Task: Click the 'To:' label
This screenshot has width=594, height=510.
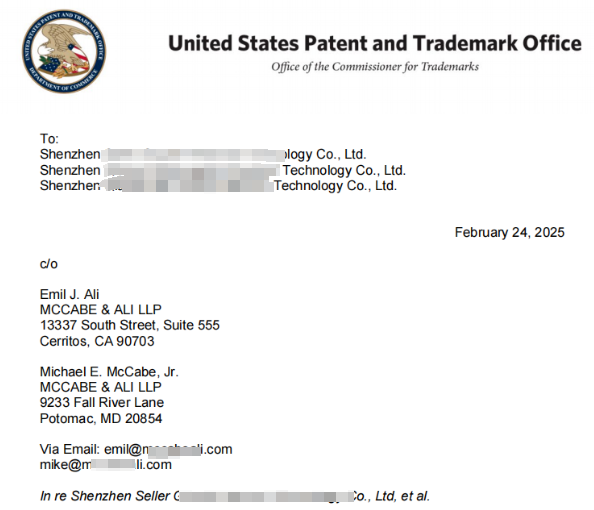Action: (49, 139)
